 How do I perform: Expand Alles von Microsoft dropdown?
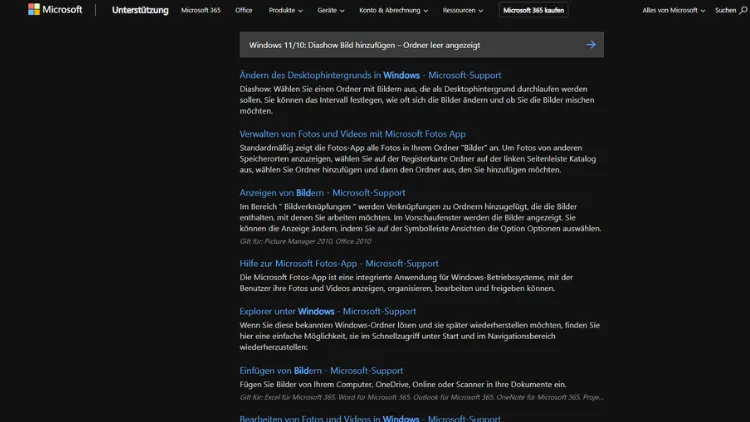[673, 10]
